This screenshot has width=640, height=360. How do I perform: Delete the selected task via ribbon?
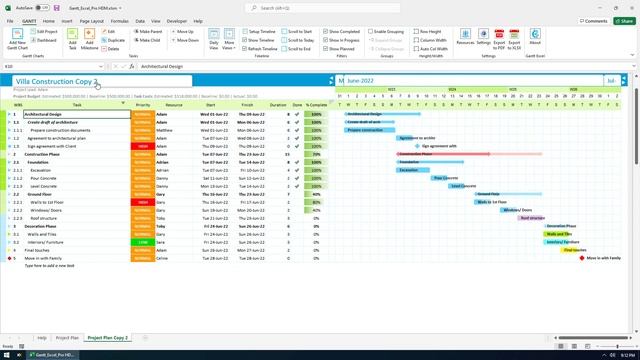(x=110, y=49)
